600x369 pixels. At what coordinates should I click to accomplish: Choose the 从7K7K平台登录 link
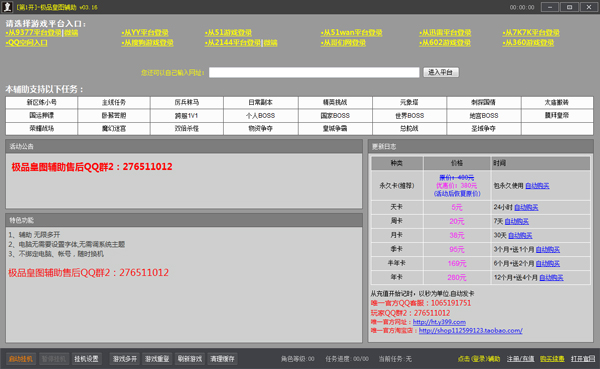point(531,33)
